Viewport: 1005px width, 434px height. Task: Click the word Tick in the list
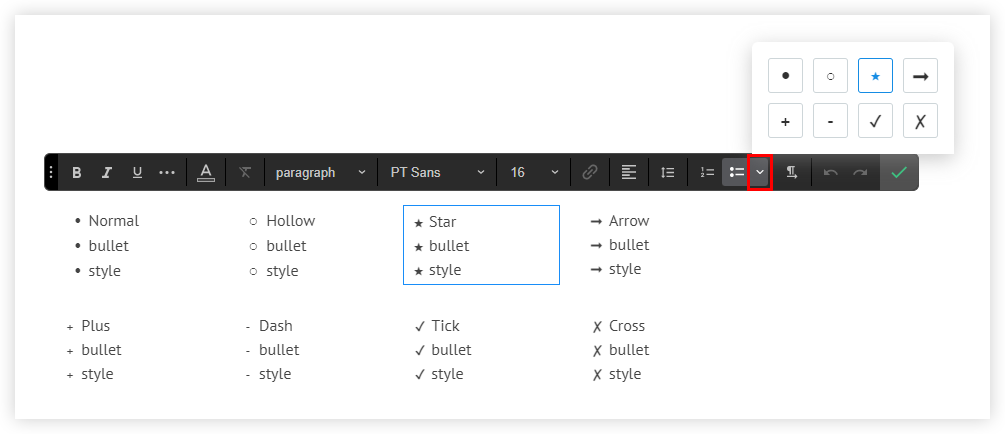pyautogui.click(x=445, y=326)
